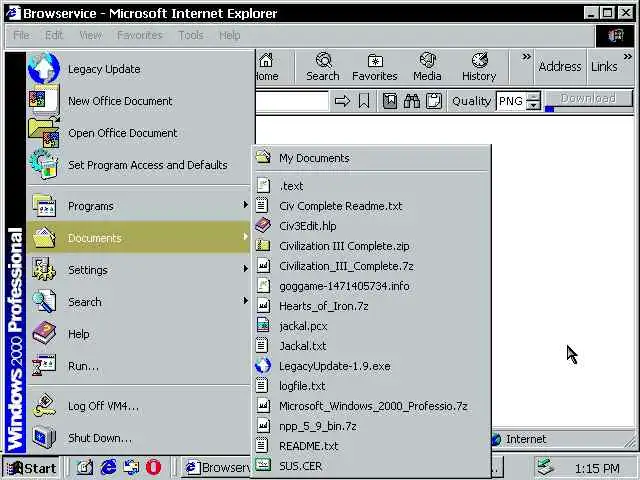Open Civilization_III_Complete.7z

click(x=371, y=266)
